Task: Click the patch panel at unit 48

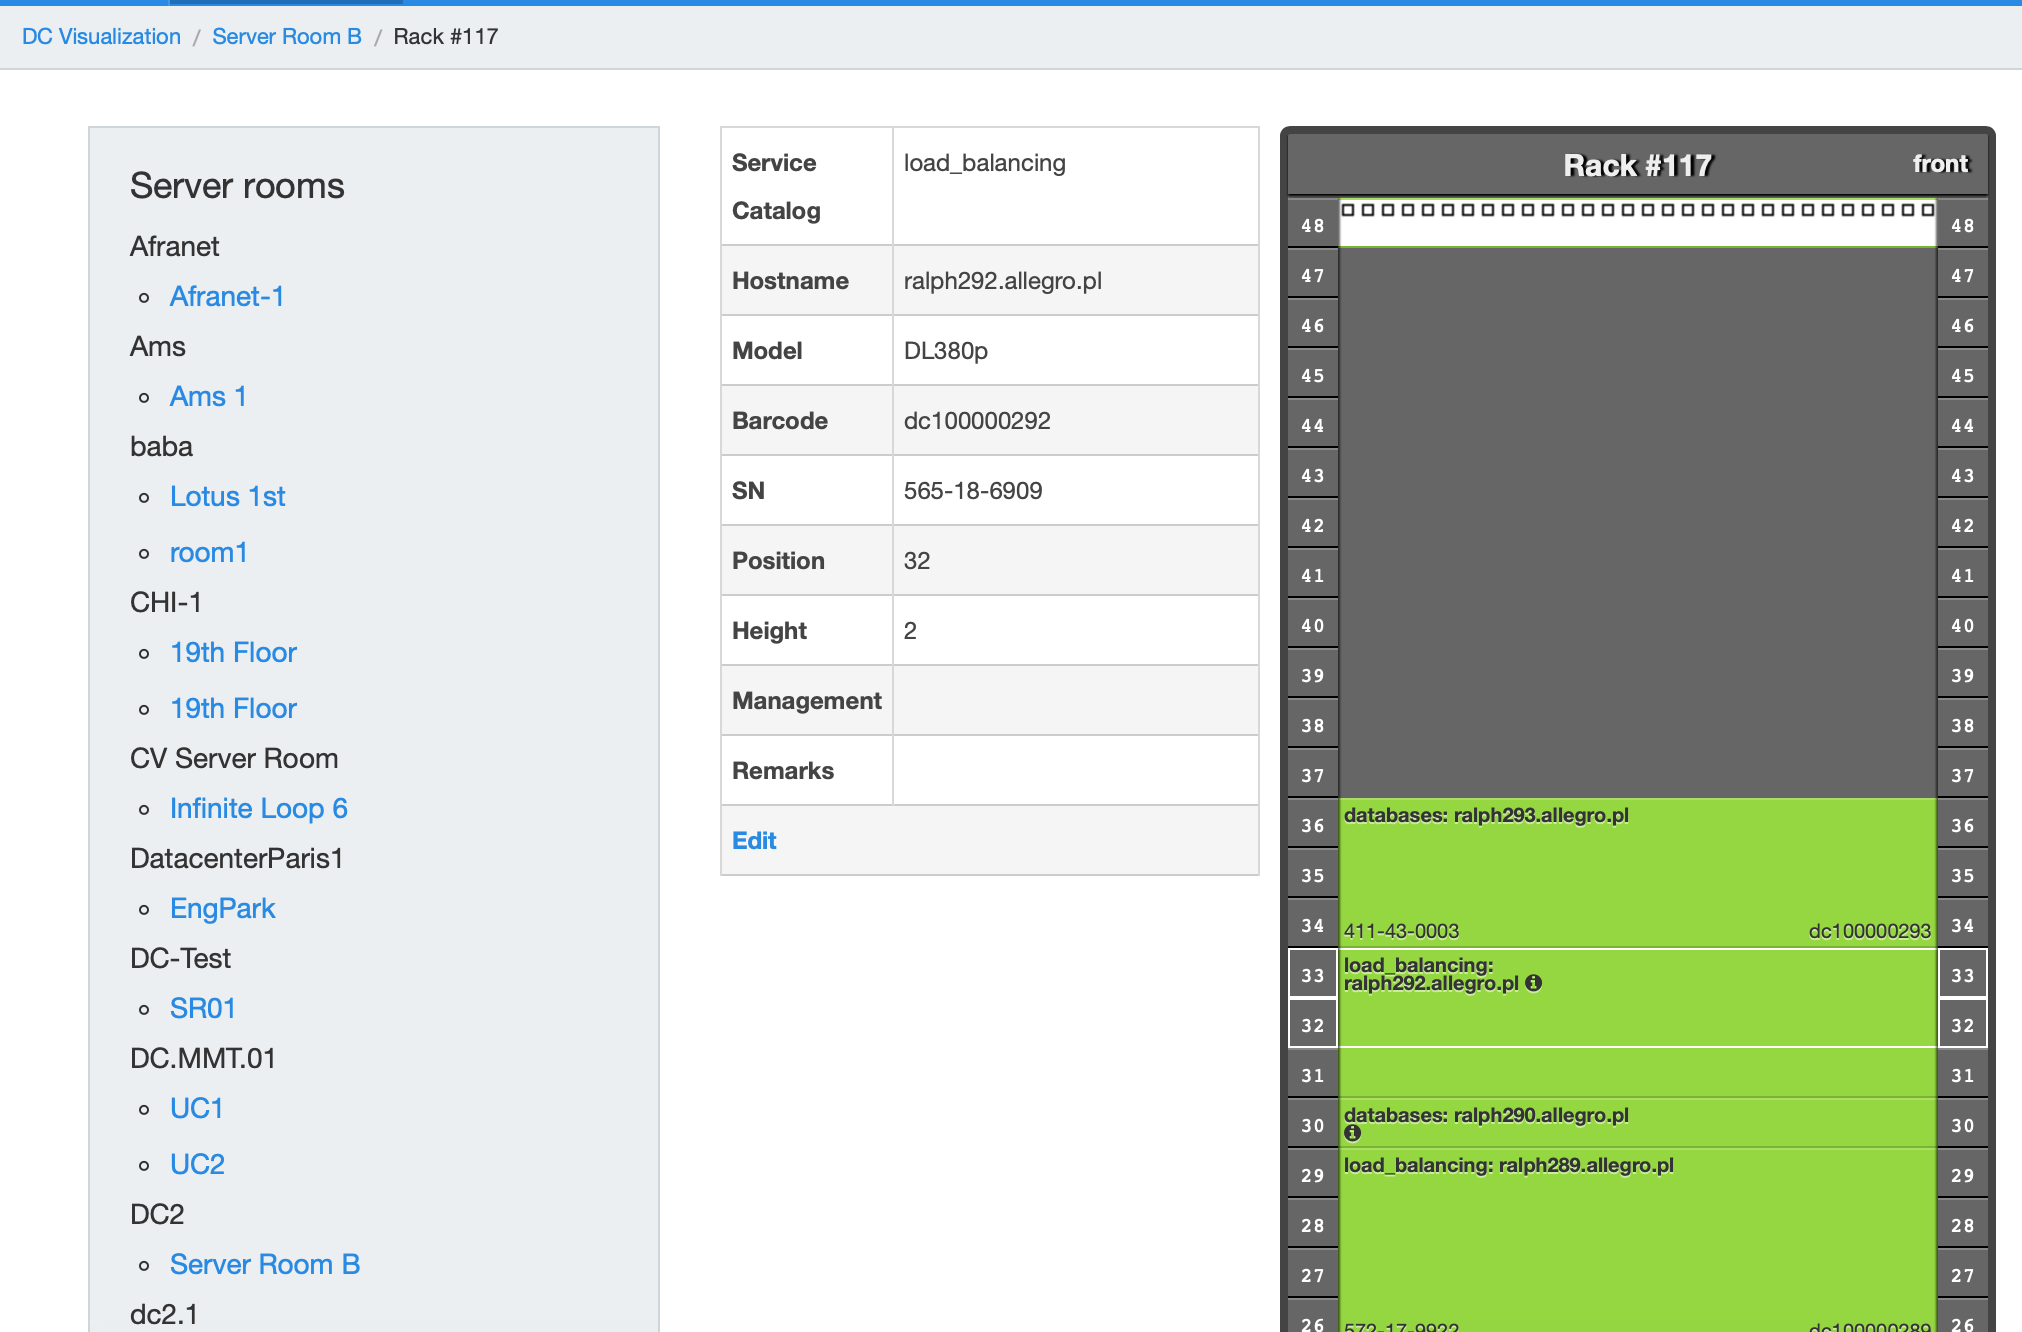Action: pyautogui.click(x=1636, y=224)
